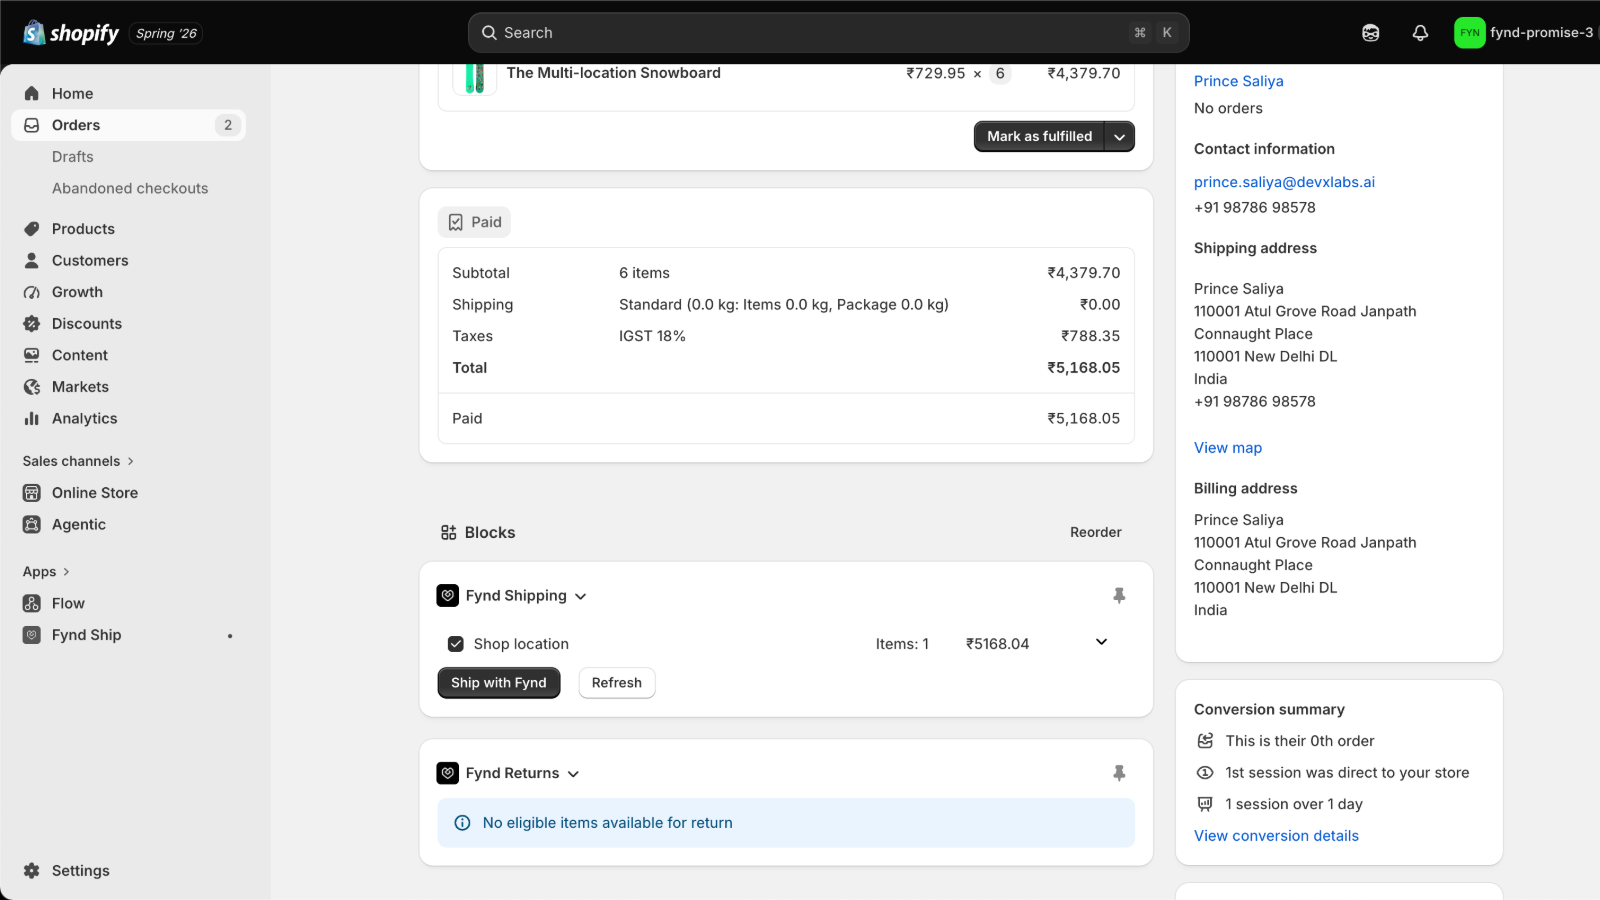The width and height of the screenshot is (1600, 900).
Task: Click the Total amount ₹5,168.05
Action: 1084,368
